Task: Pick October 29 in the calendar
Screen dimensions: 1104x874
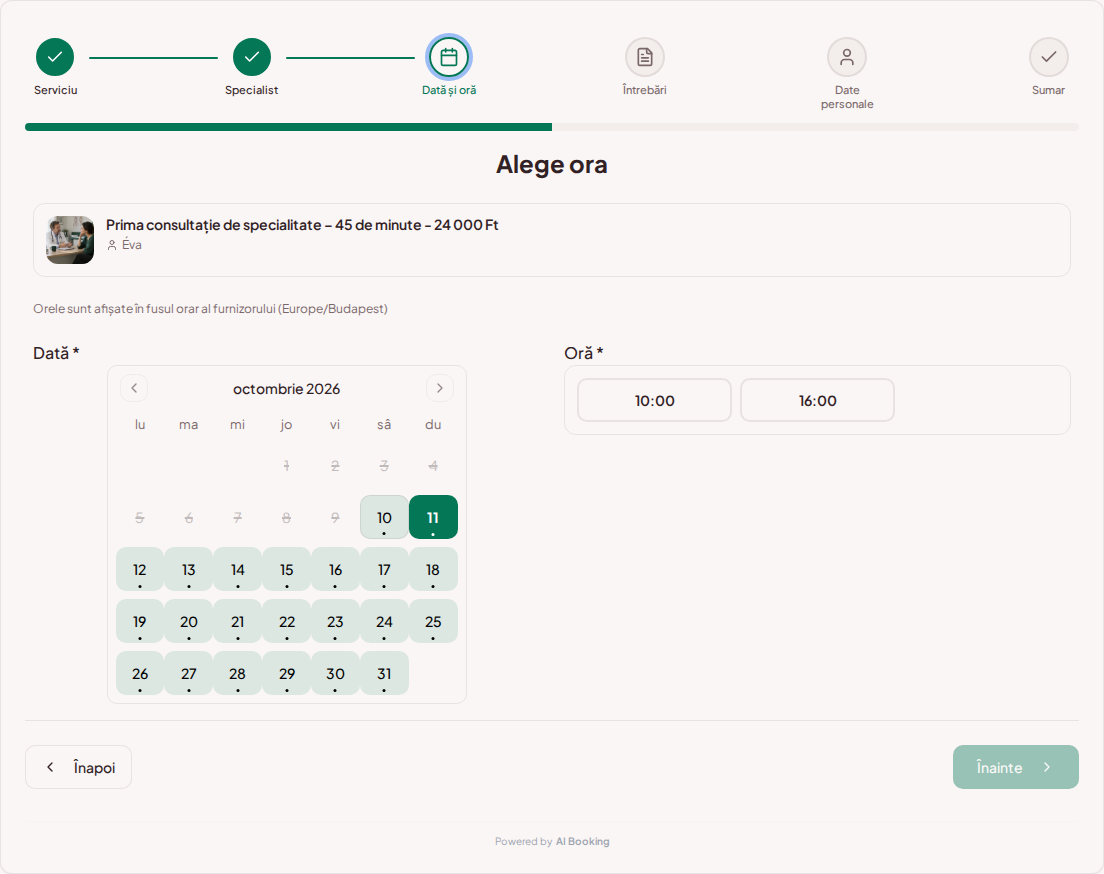Action: point(287,674)
